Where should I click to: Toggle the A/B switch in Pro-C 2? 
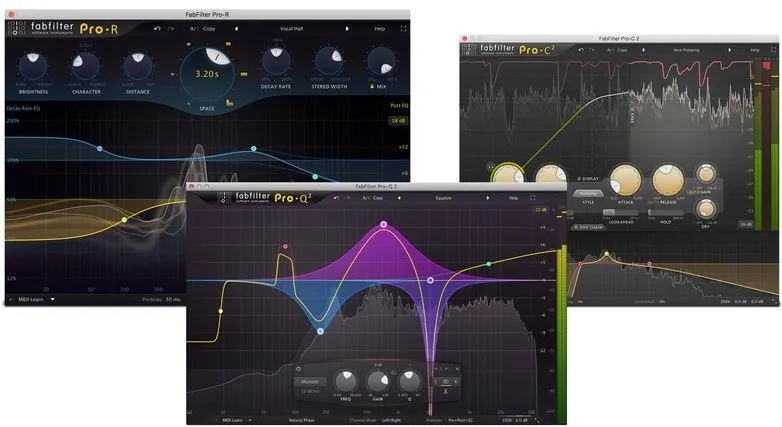pyautogui.click(x=610, y=50)
